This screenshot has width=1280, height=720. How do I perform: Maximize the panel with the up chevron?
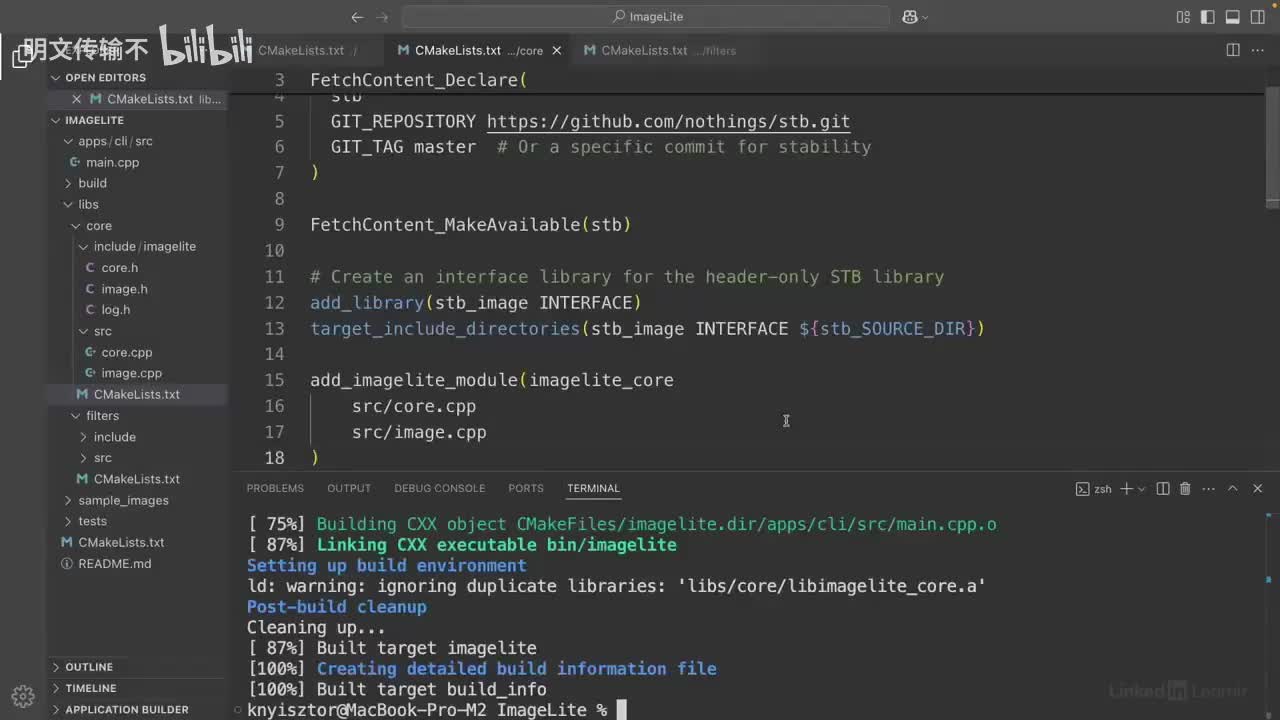click(1233, 489)
